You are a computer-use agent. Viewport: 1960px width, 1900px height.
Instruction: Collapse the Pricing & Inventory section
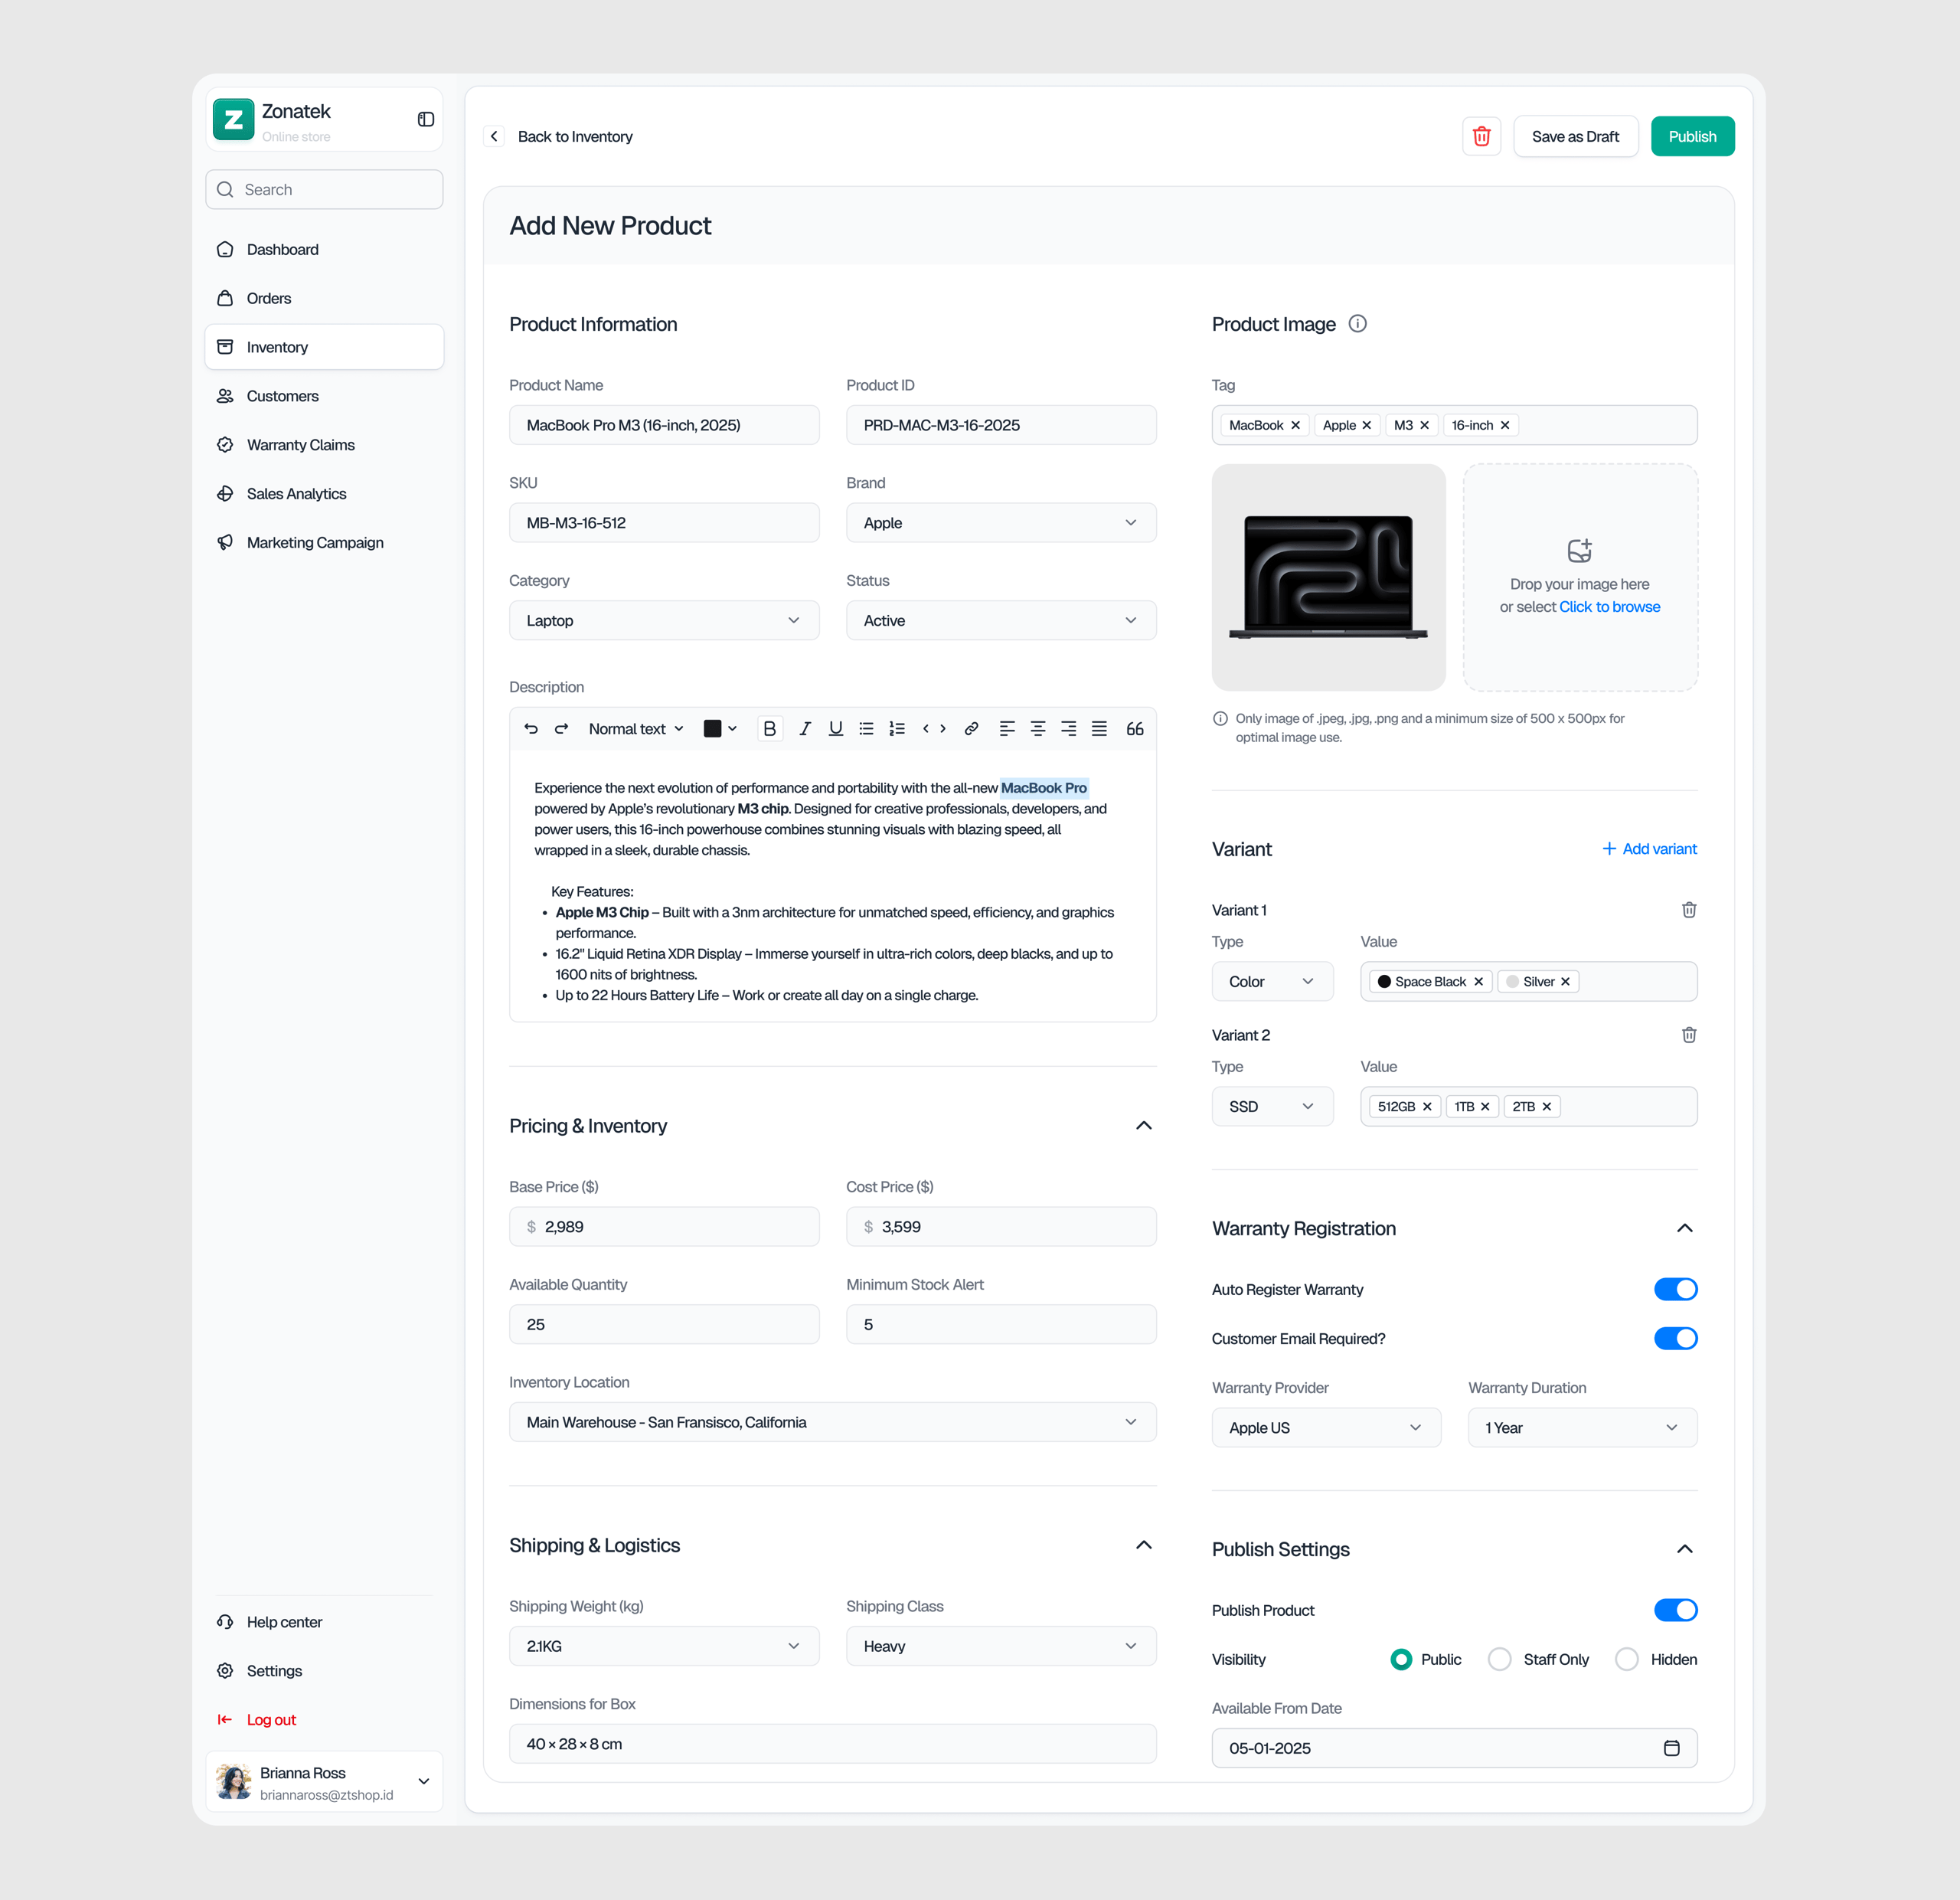coord(1144,1126)
